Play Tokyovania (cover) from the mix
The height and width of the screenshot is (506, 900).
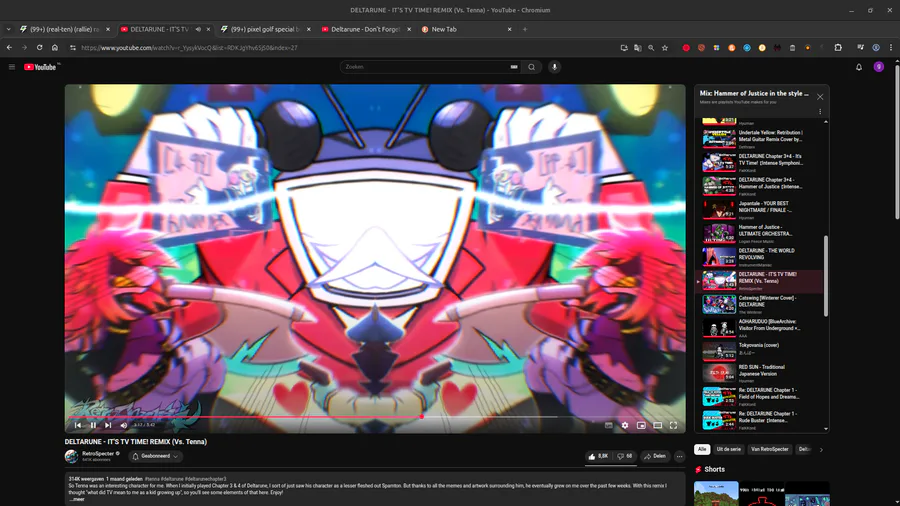click(x=761, y=351)
